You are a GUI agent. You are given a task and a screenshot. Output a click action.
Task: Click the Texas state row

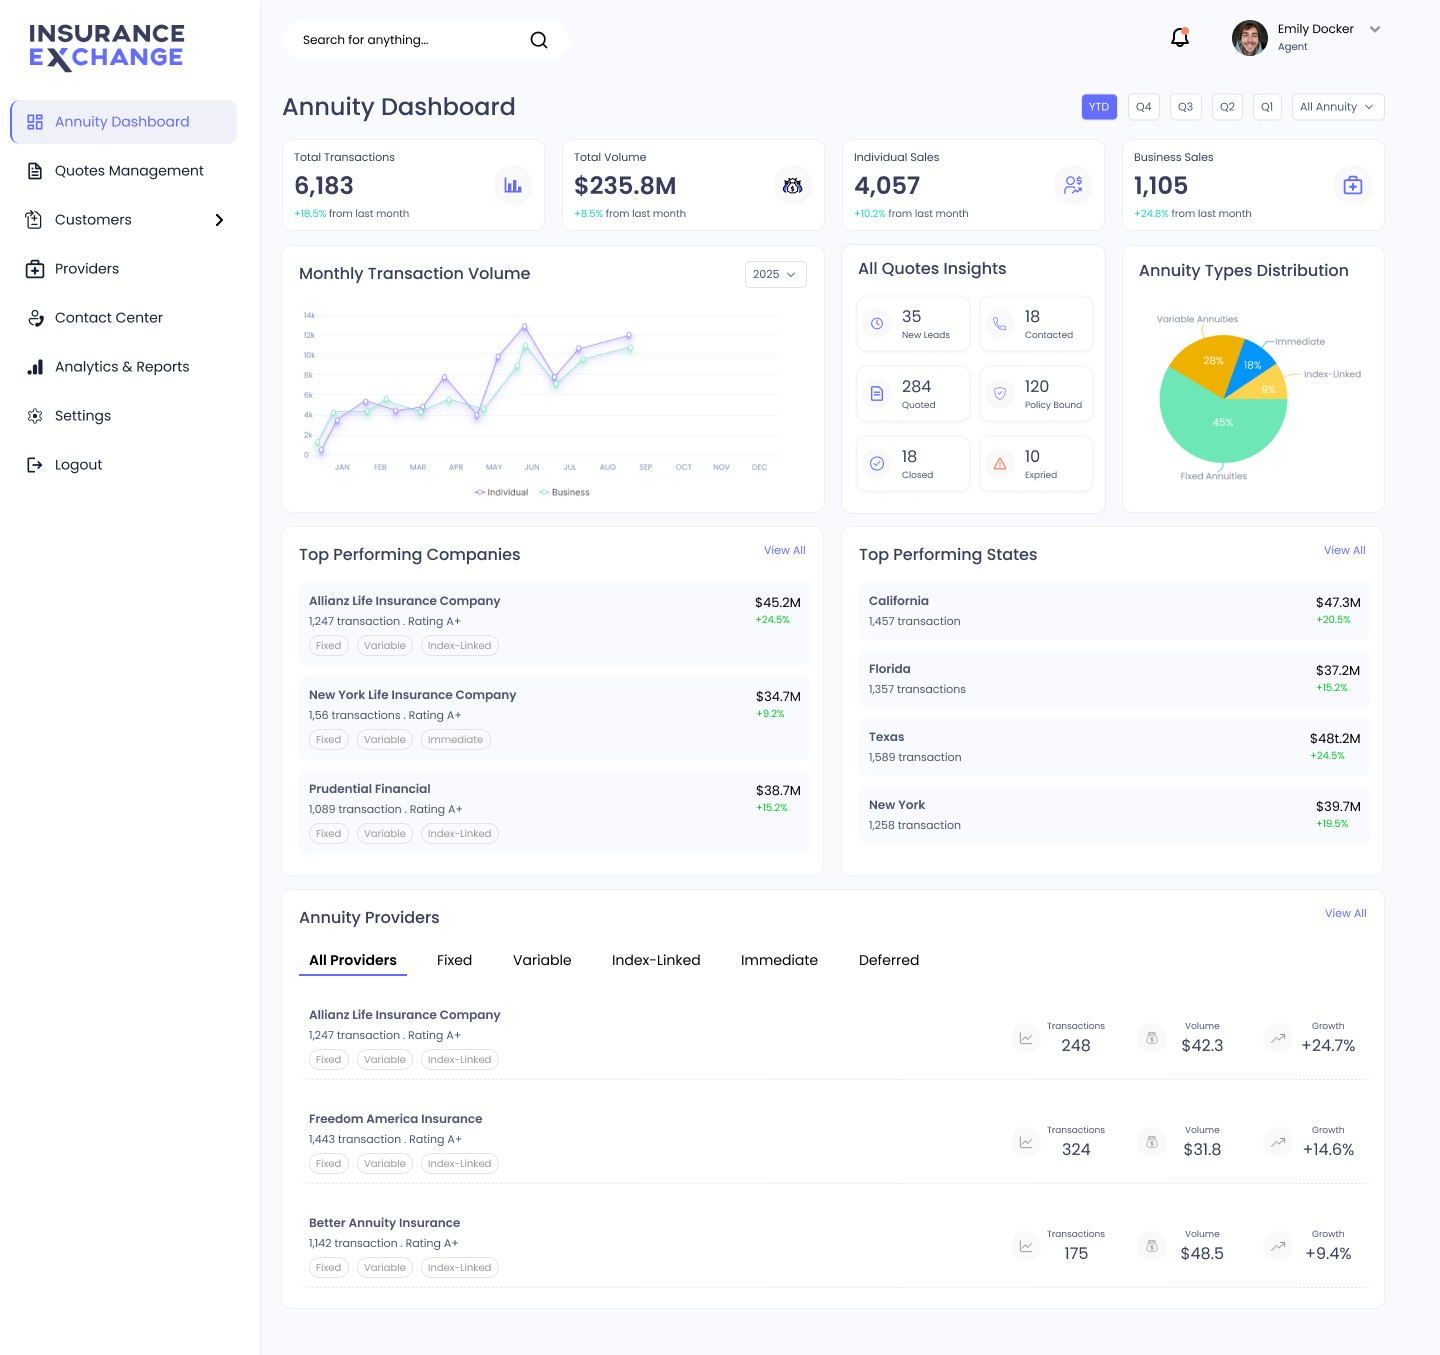[x=1115, y=747]
